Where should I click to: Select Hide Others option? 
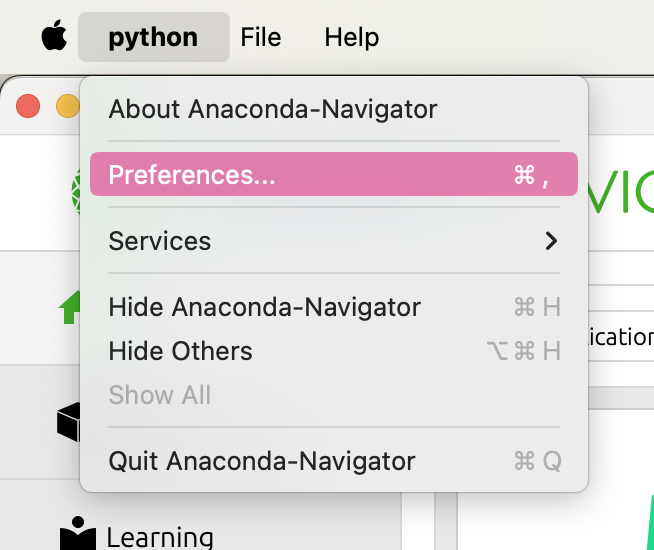[x=334, y=351]
